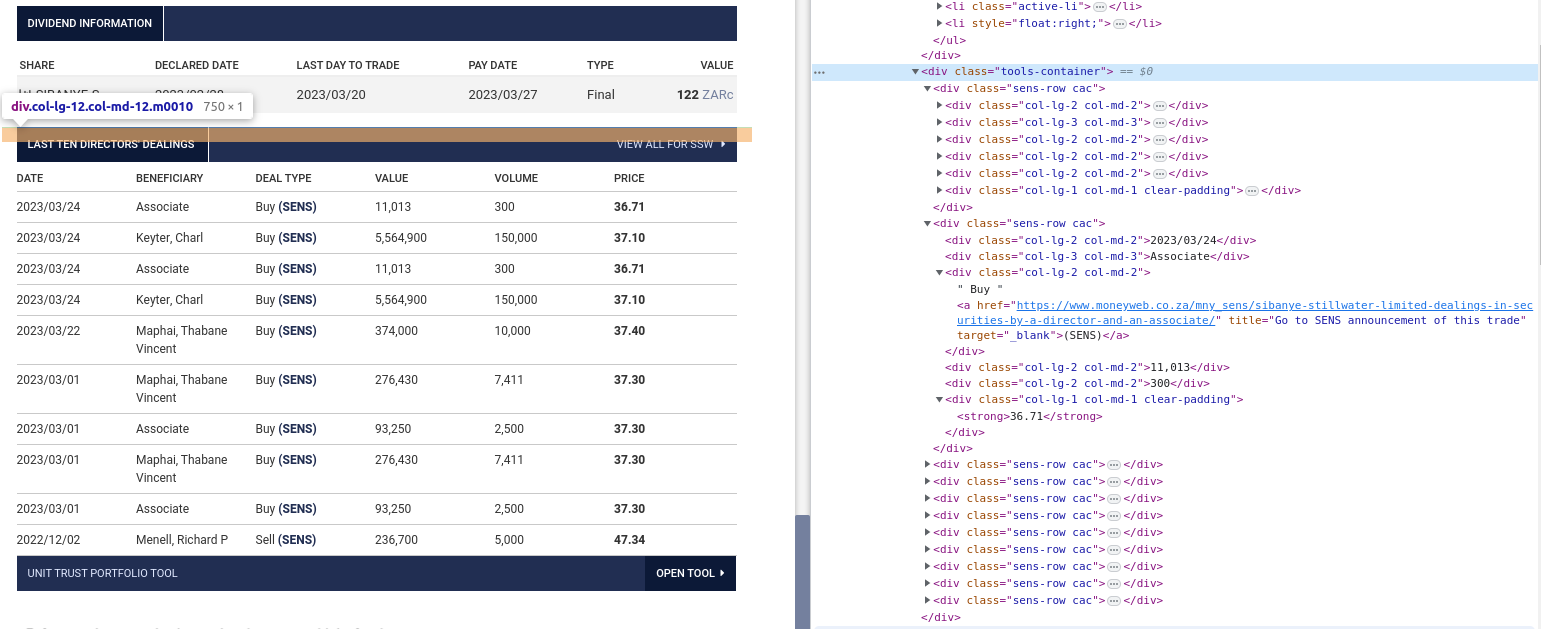Select the Dividend Information tab
Viewport: 1541px width, 629px height.
(x=90, y=23)
